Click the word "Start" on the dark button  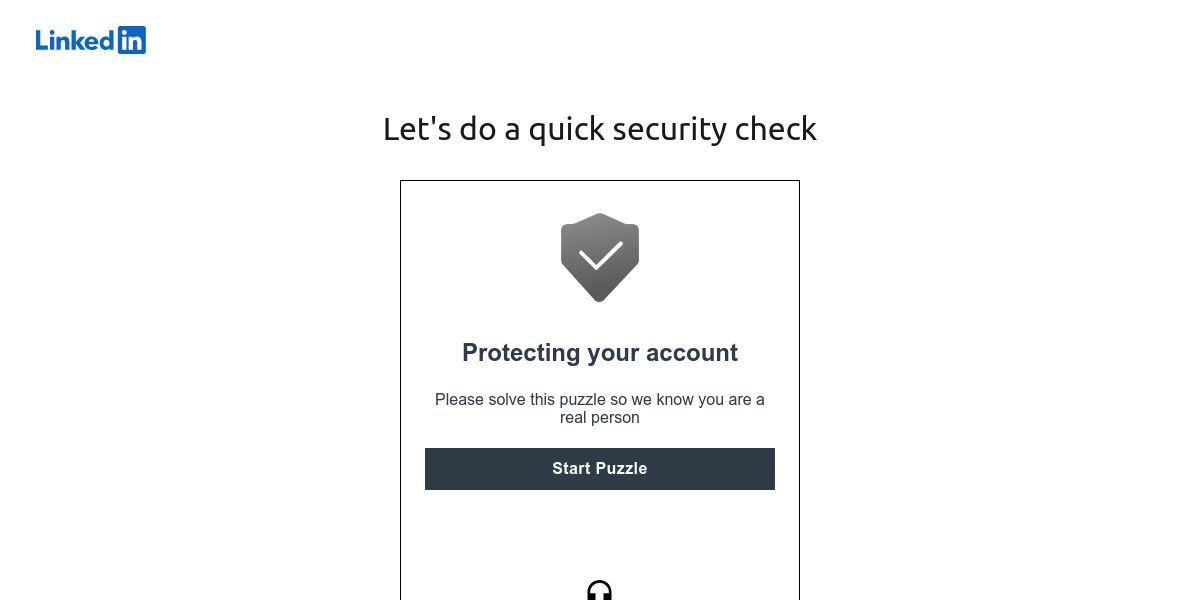572,469
